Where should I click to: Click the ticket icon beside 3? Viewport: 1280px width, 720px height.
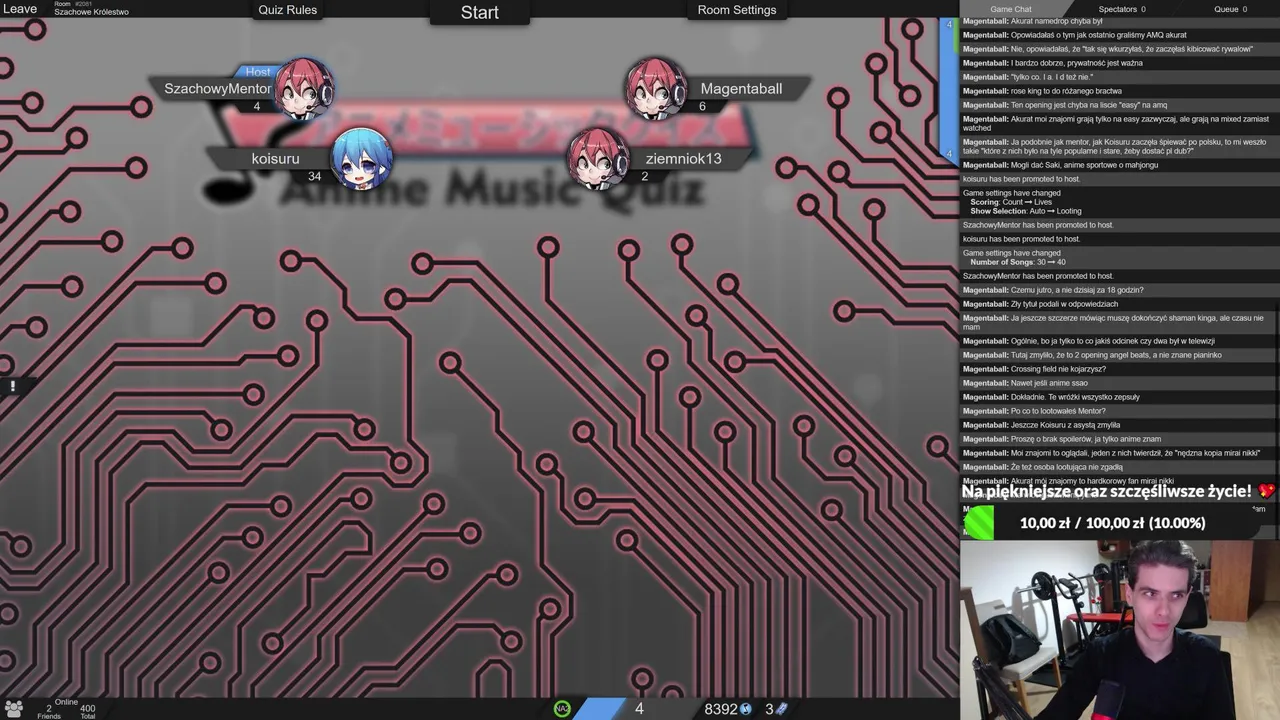782,709
